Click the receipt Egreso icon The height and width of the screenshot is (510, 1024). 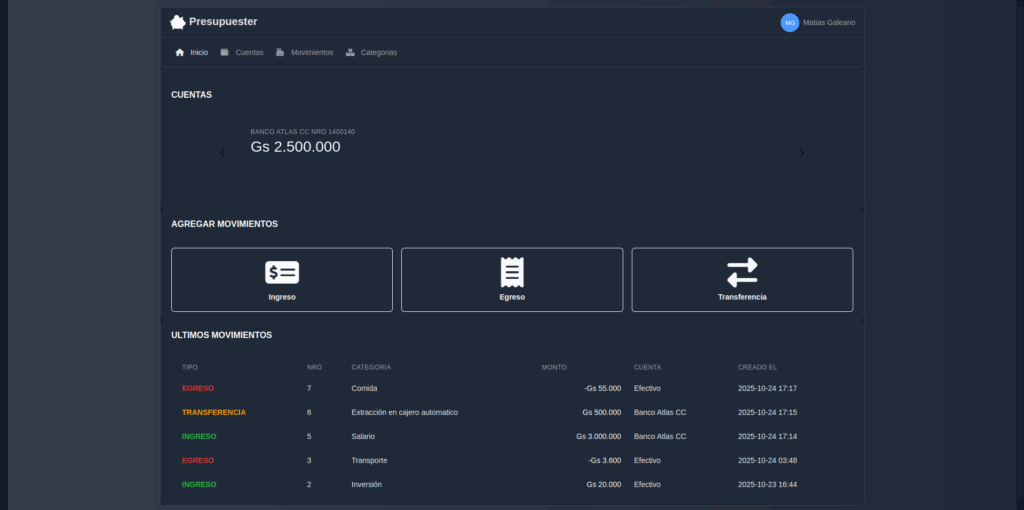(x=512, y=272)
